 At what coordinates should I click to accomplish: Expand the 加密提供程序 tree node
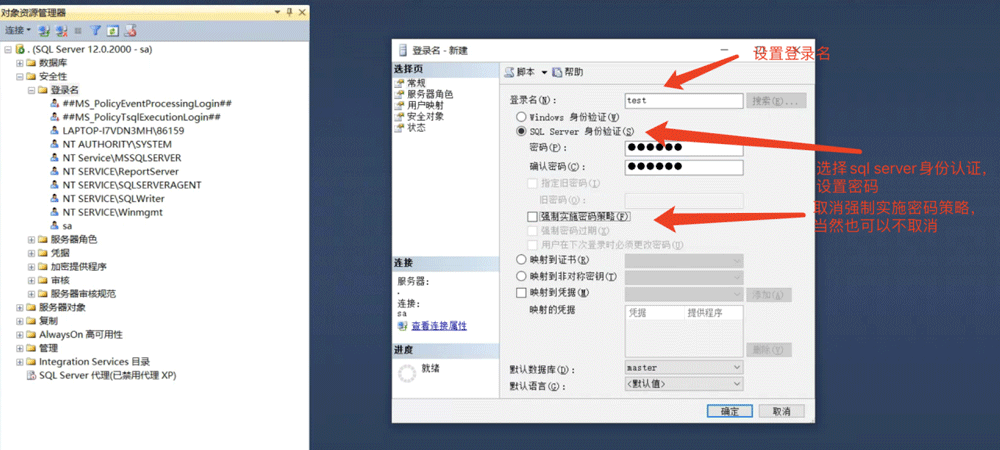click(x=31, y=266)
